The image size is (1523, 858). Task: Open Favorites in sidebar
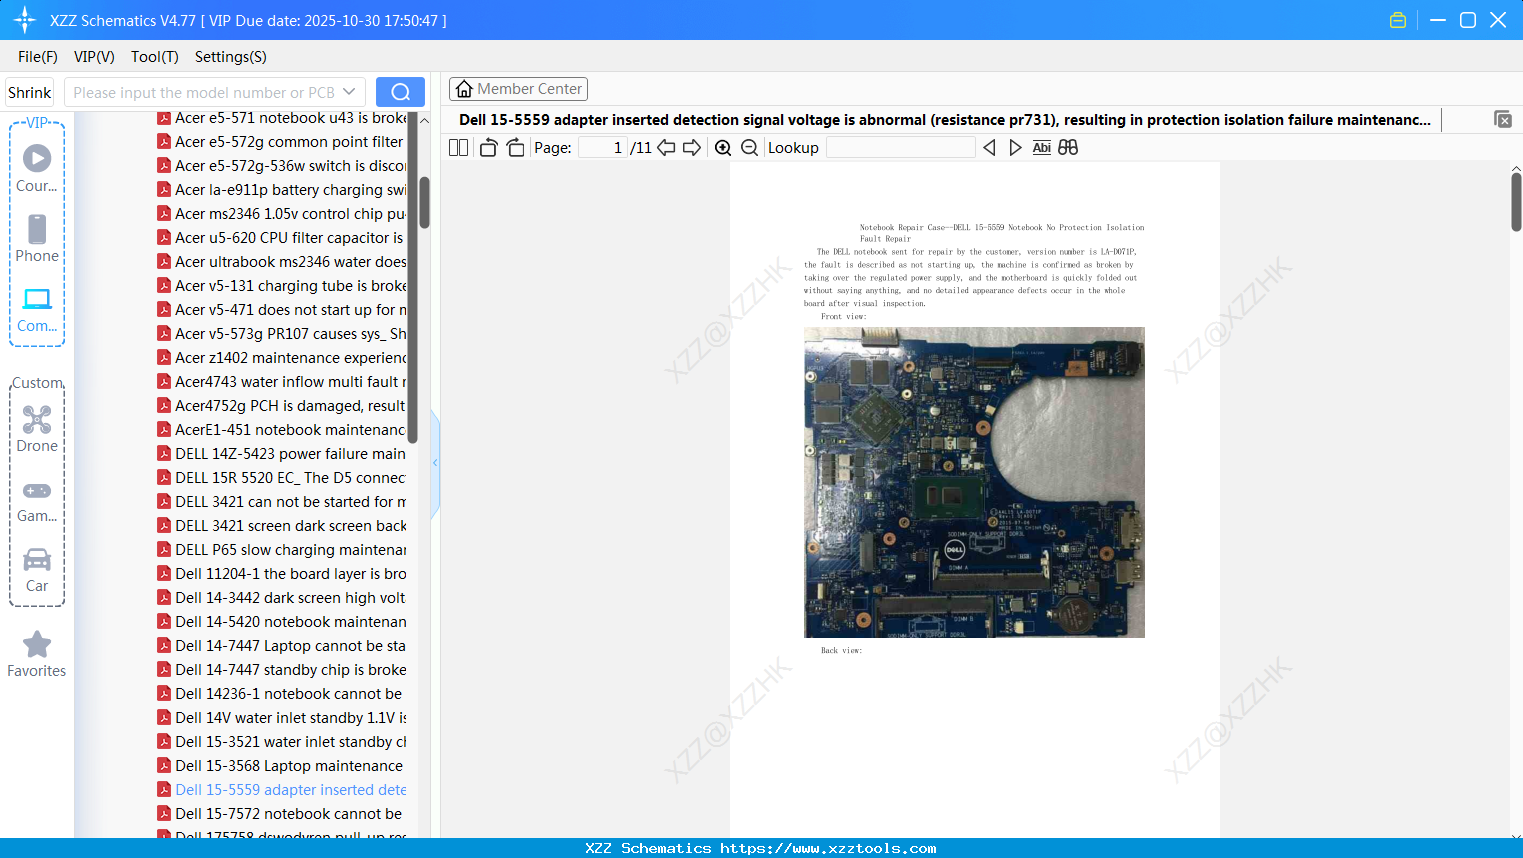click(x=37, y=654)
